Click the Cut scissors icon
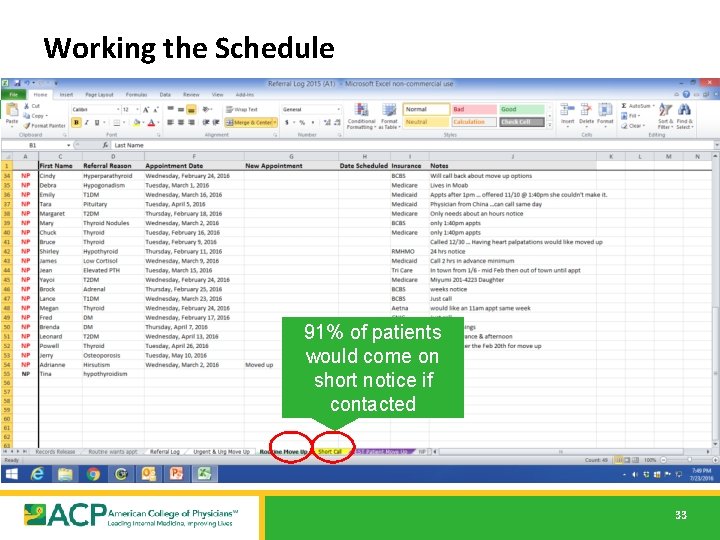Viewport: 720px width, 540px height. tap(27, 106)
